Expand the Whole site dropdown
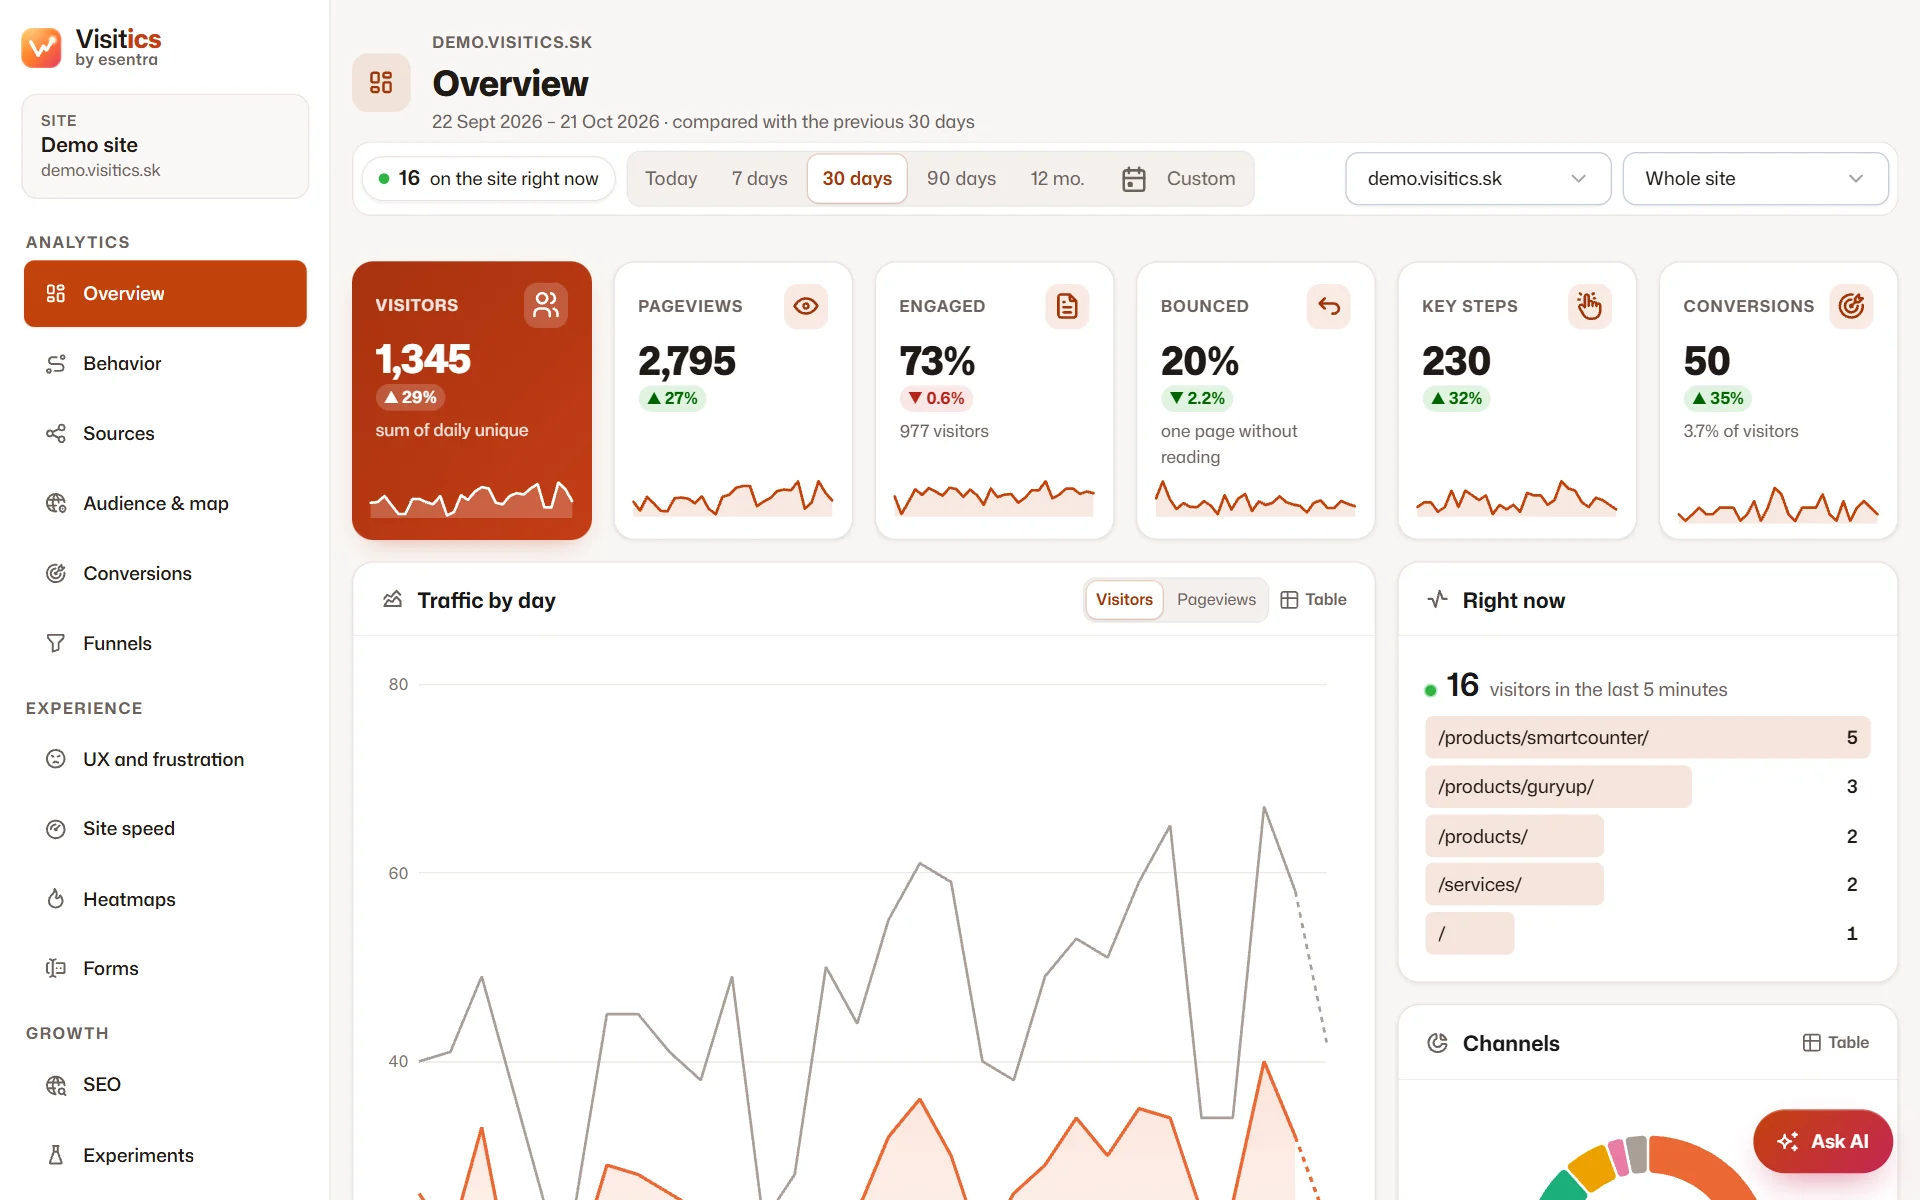This screenshot has width=1920, height=1200. [1754, 179]
